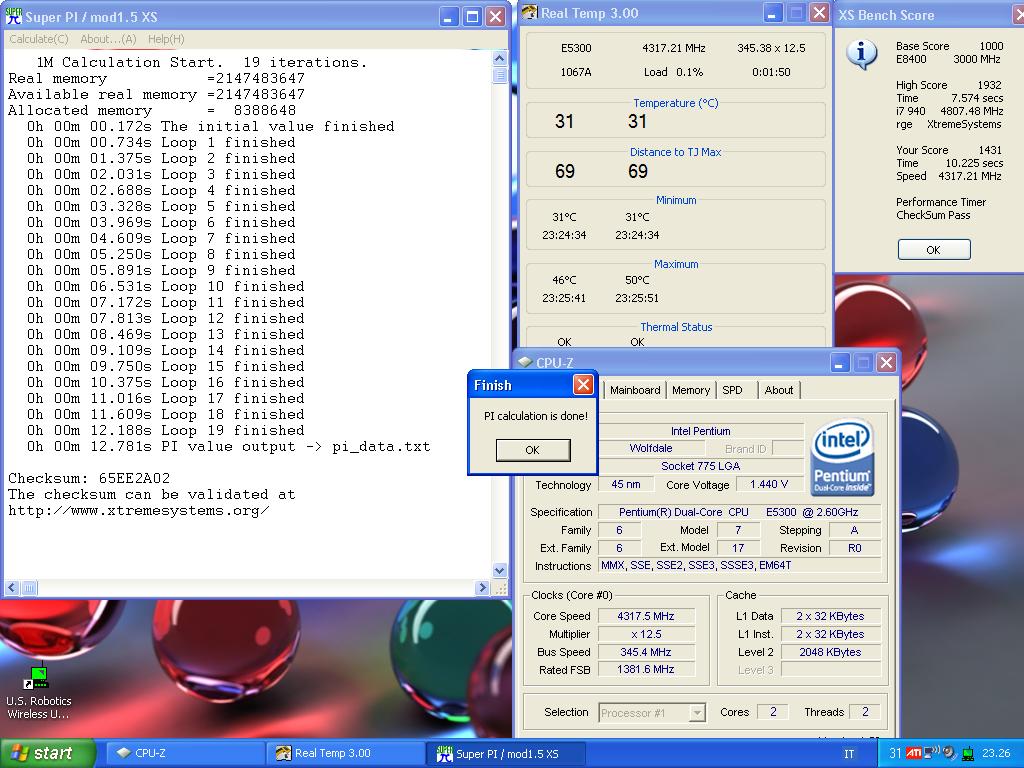Click the Wolfdale code name field

651,448
